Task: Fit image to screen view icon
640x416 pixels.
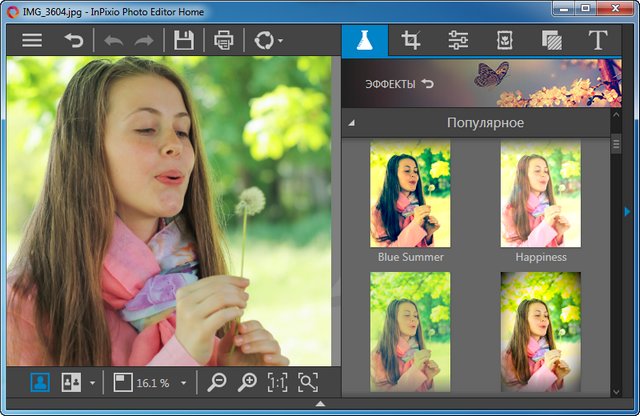Action: click(x=308, y=382)
